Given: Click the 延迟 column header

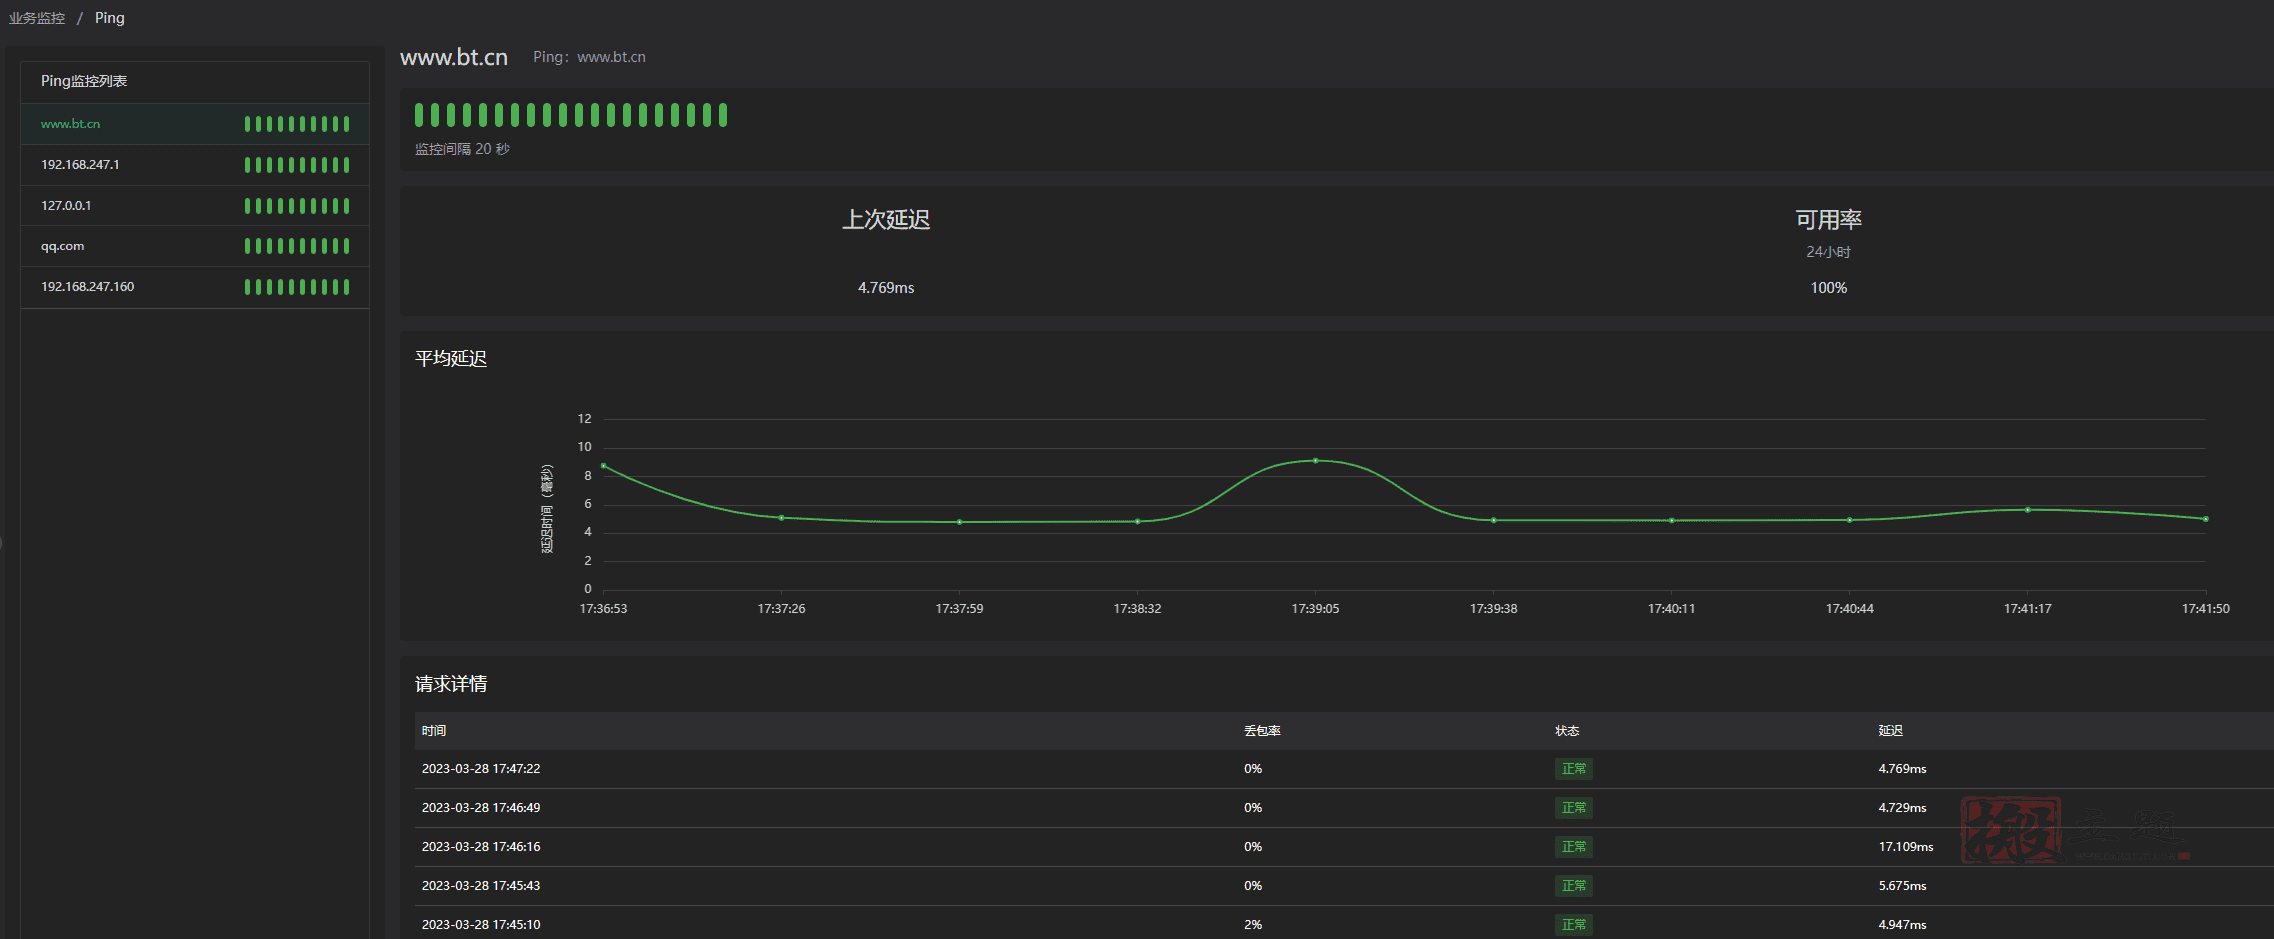Looking at the screenshot, I should (1890, 731).
